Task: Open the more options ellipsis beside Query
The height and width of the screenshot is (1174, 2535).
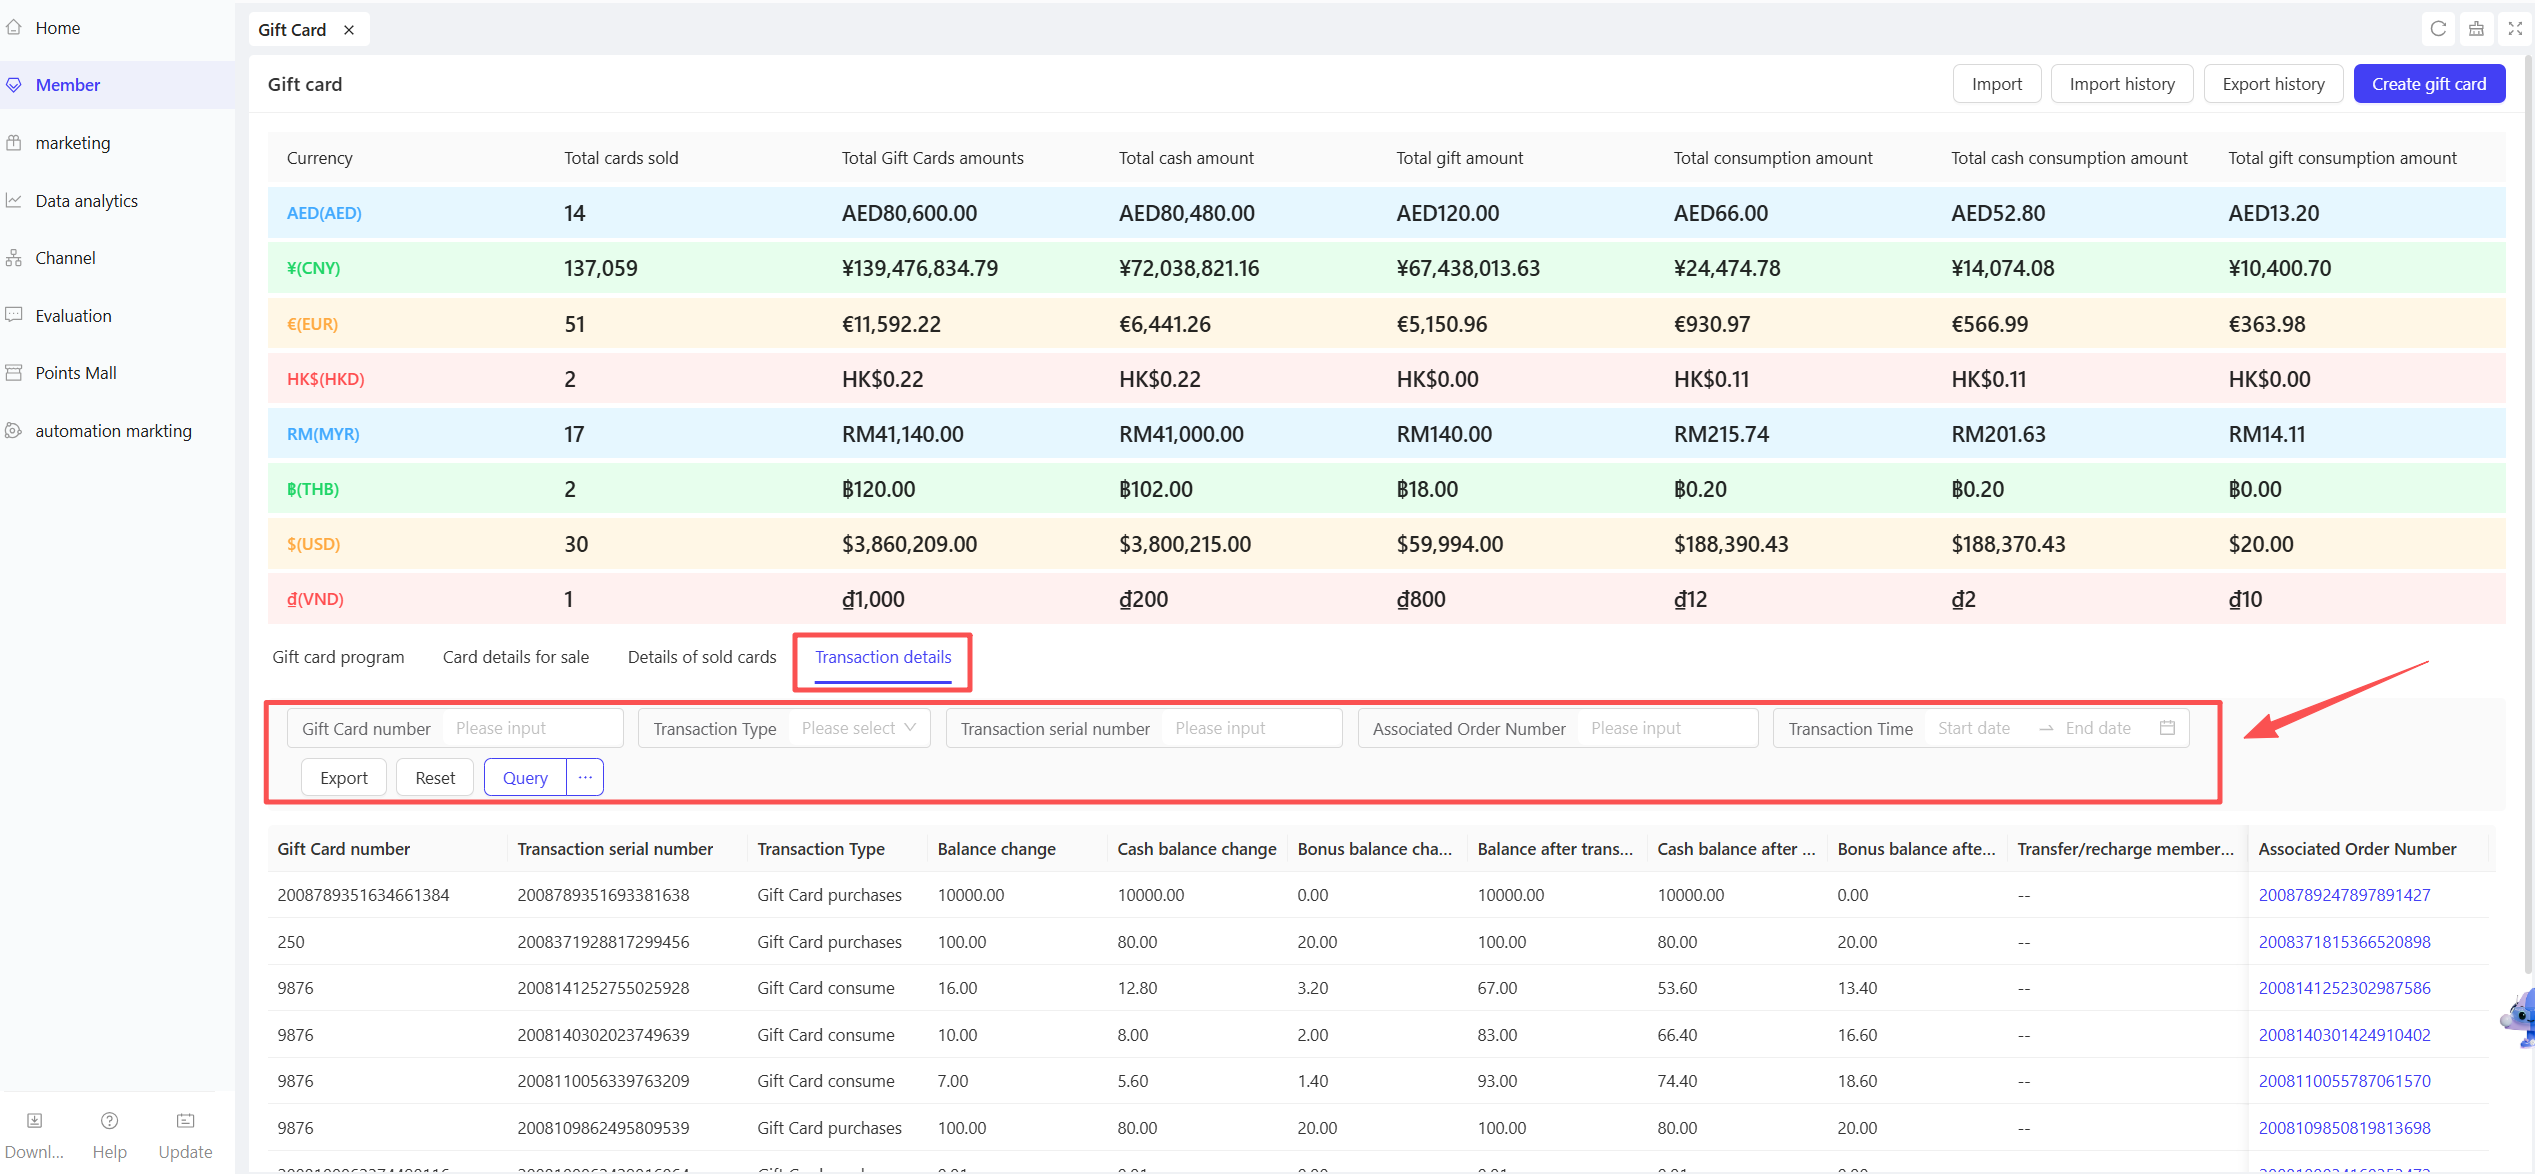Action: click(585, 777)
